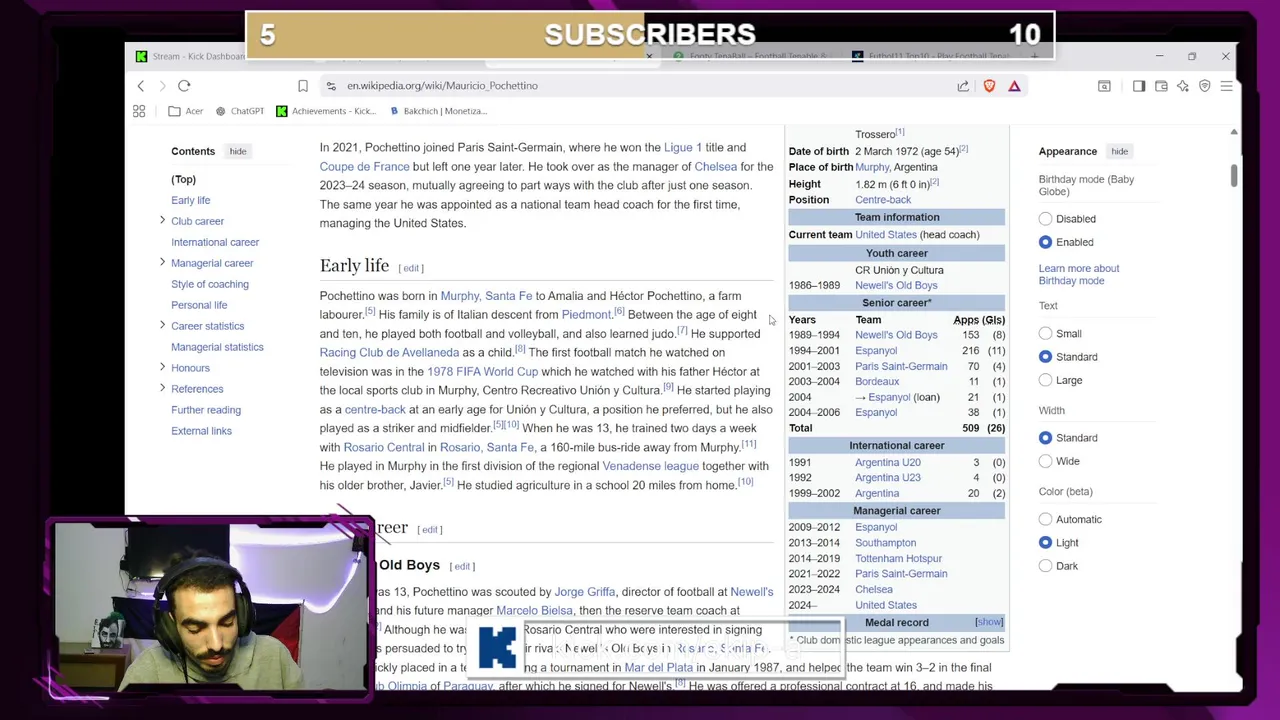Viewport: 1280px width, 720px height.
Task: Open site settings icon in address bar
Action: [331, 86]
